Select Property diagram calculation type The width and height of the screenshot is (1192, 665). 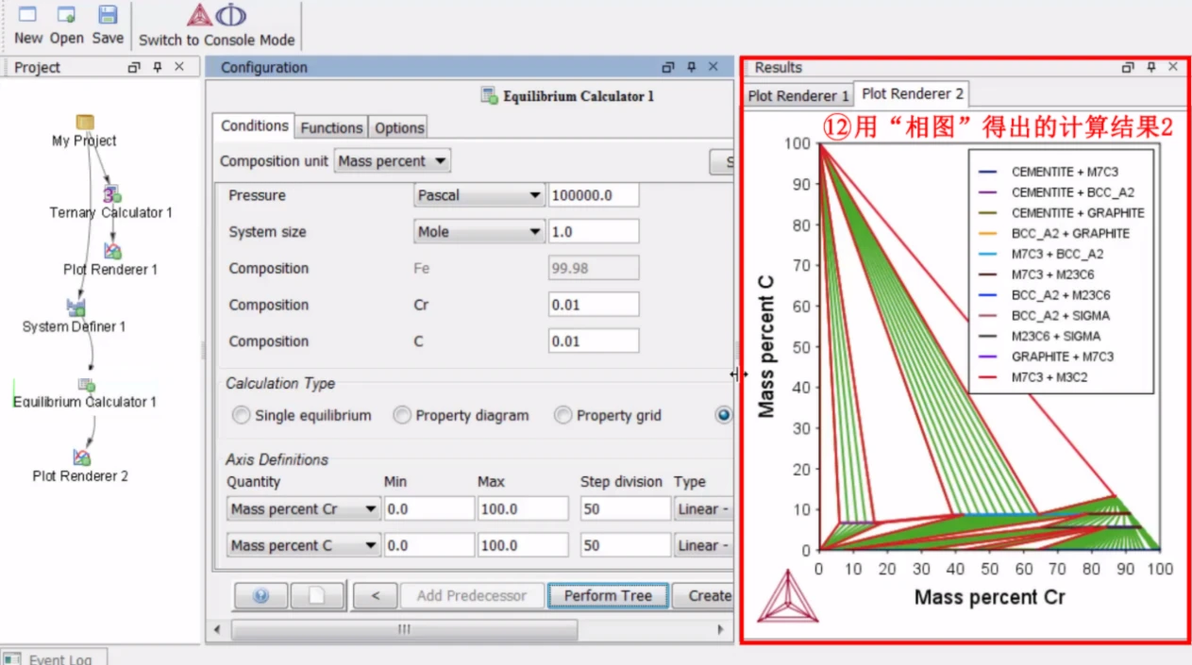pyautogui.click(x=402, y=415)
